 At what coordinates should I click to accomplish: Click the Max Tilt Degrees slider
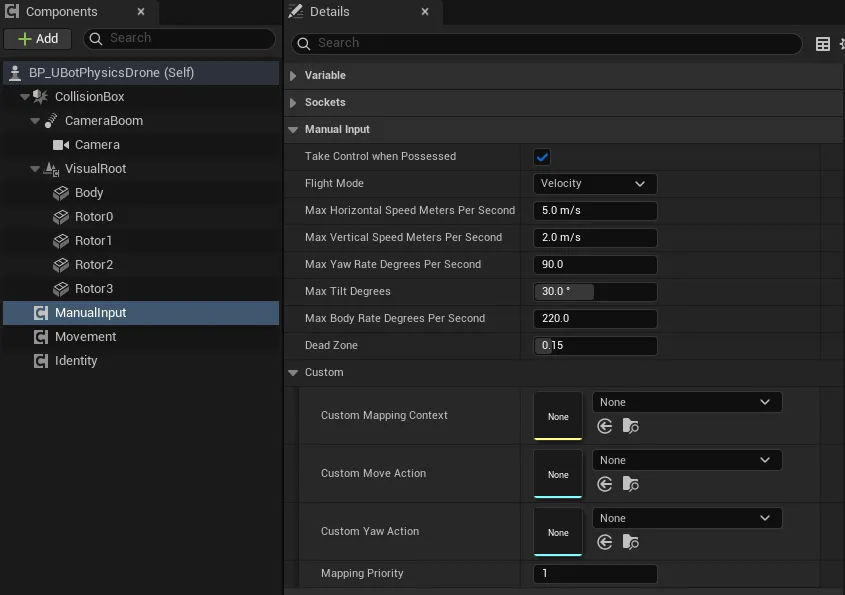pos(595,292)
